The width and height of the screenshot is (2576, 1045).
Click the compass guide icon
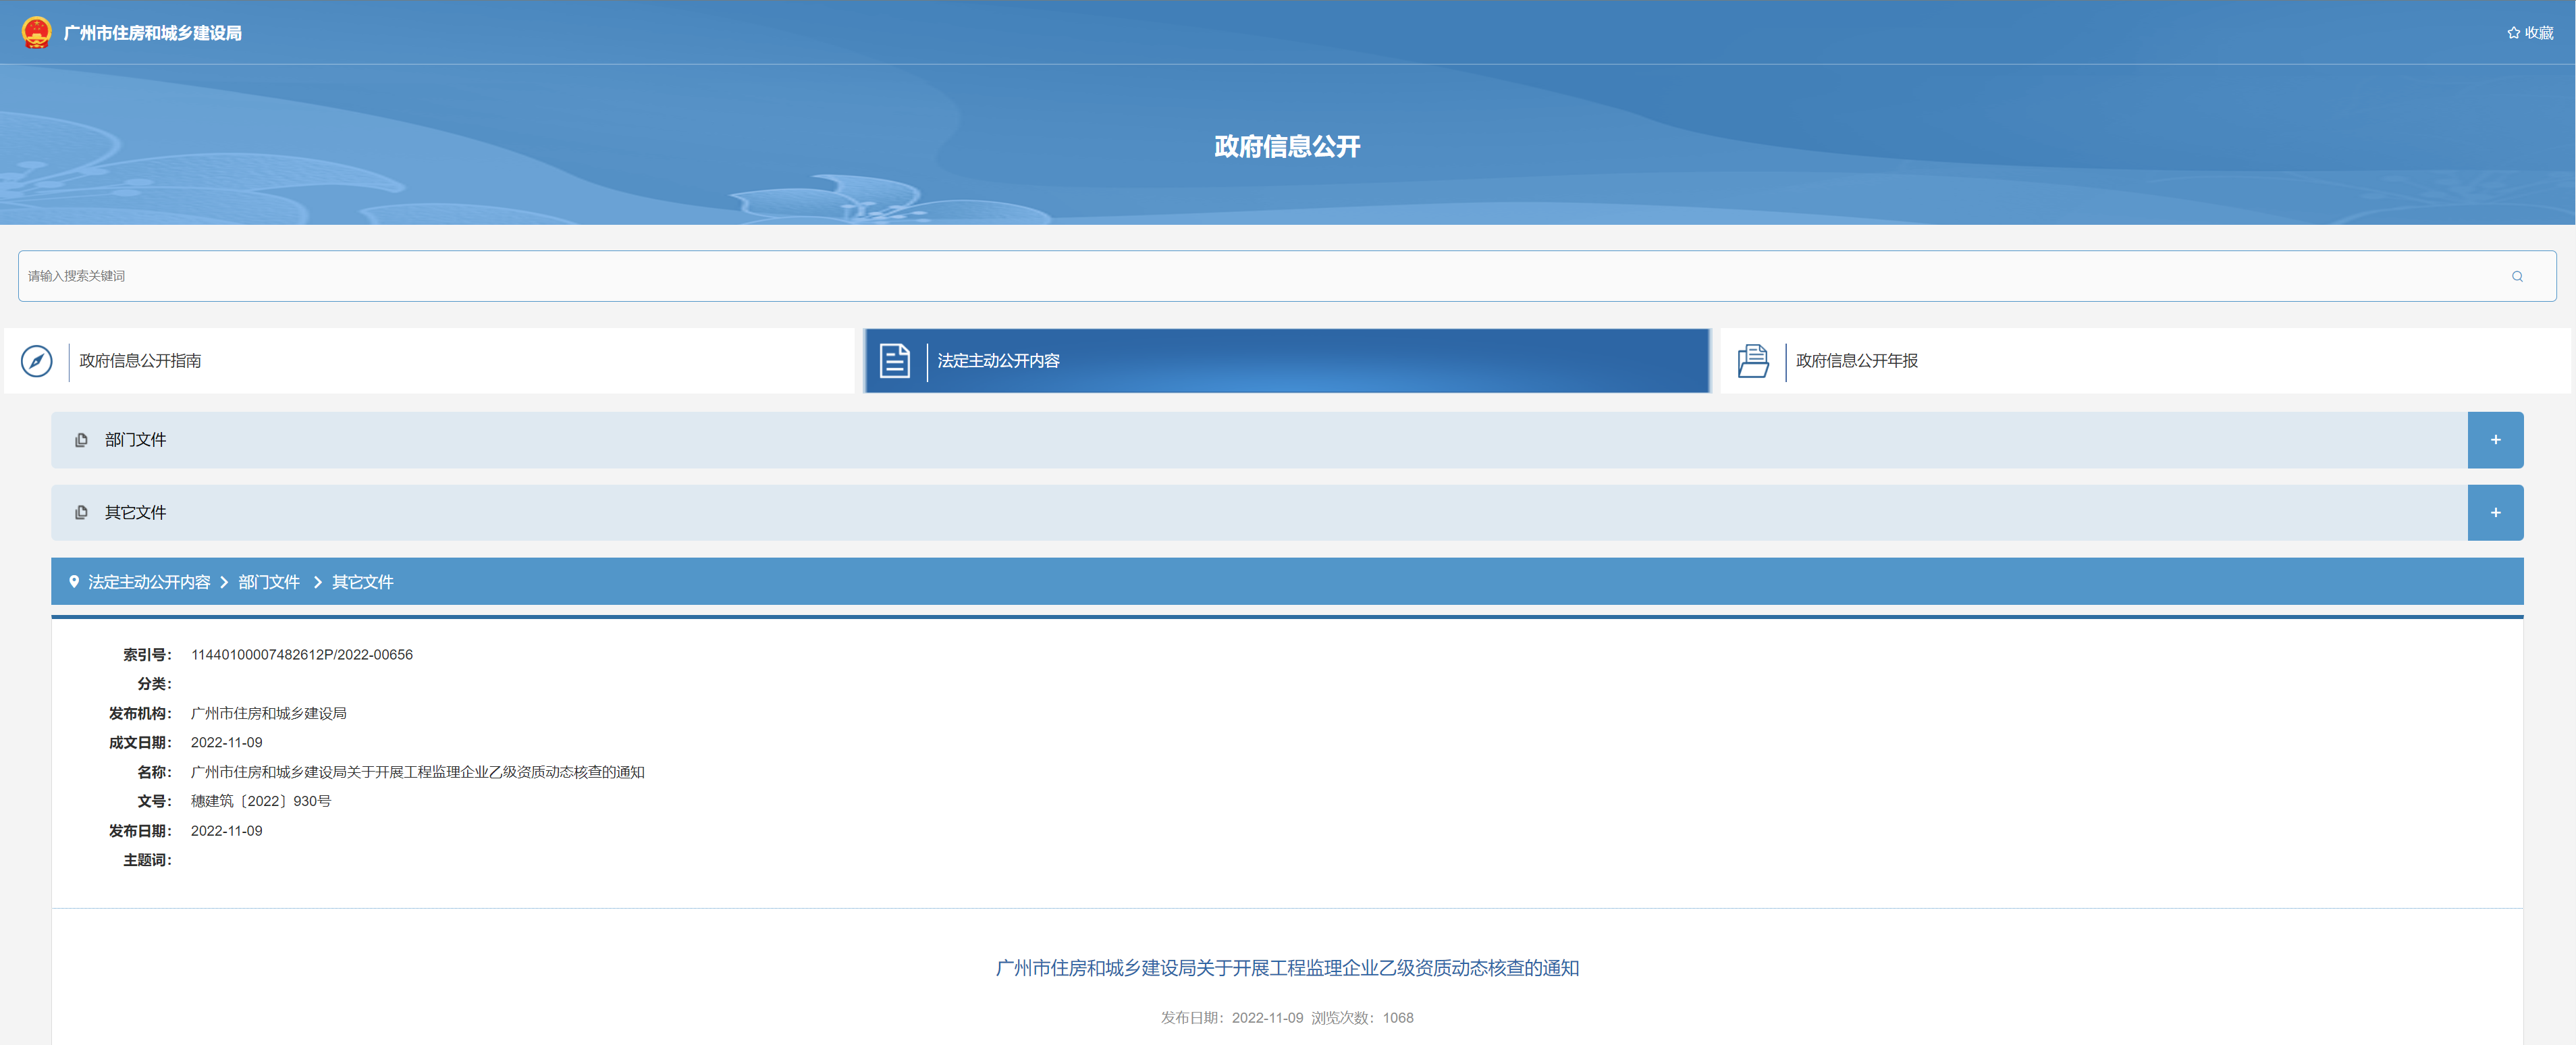[x=37, y=361]
